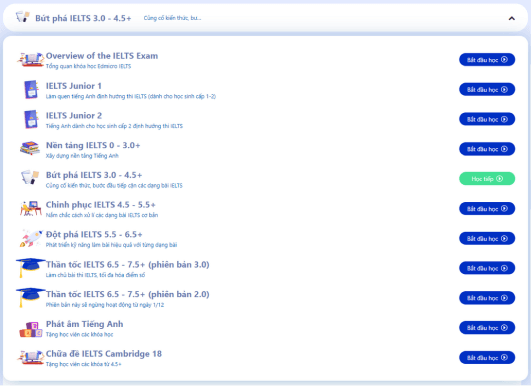Click the Chinh phục IELTS desk icon
Image resolution: width=531 pixels, height=386 pixels.
tap(31, 208)
